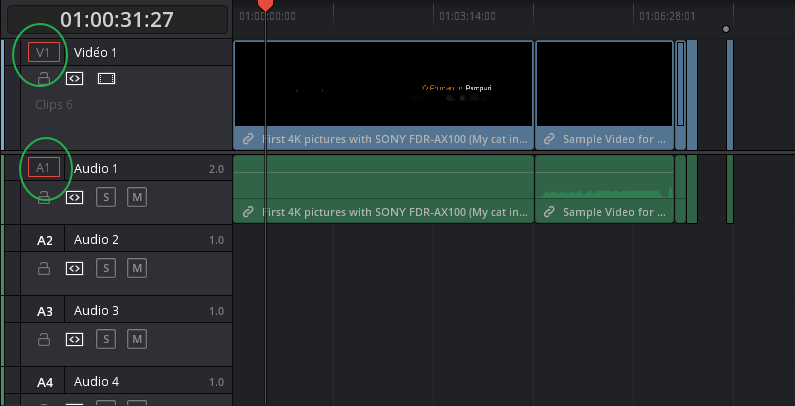Screen dimensions: 795x406
Task: Click the Clips 6 label
Action: pyautogui.click(x=54, y=105)
